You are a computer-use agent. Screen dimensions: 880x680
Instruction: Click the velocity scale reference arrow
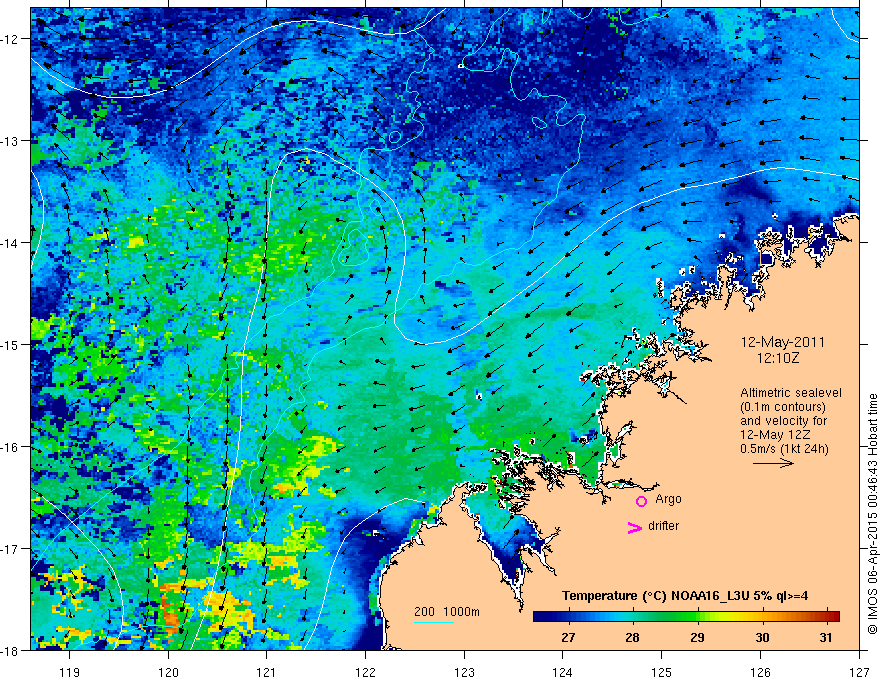point(773,464)
